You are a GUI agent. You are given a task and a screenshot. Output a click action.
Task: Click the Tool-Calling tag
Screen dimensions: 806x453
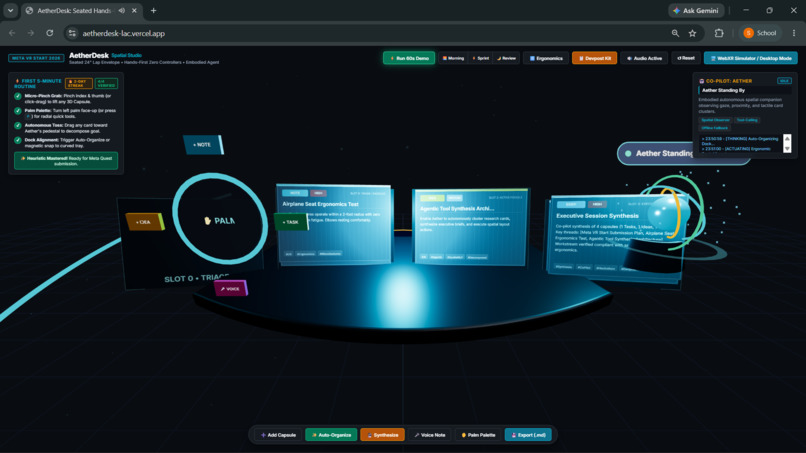tap(747, 120)
